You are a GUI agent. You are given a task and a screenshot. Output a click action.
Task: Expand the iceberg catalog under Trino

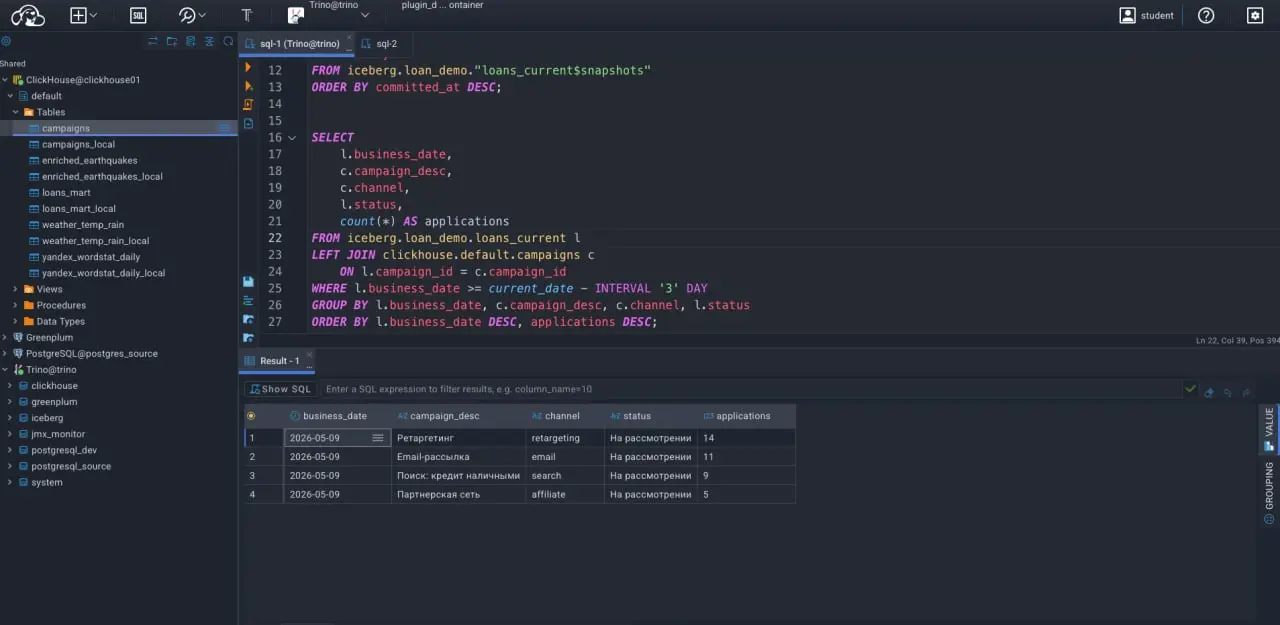pyautogui.click(x=11, y=418)
